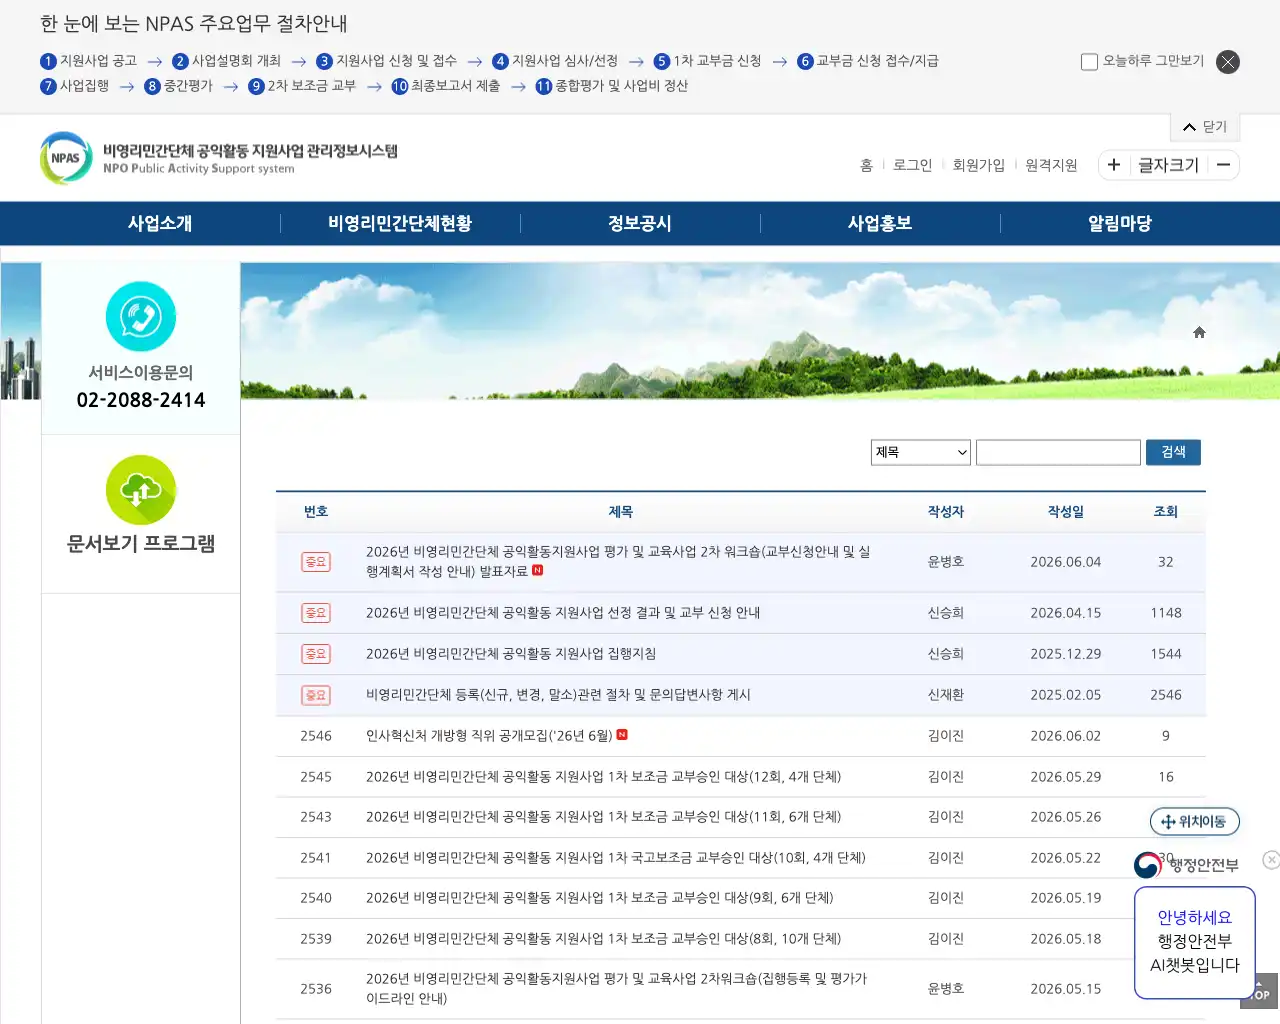This screenshot has width=1280, height=1024.
Task: Open 알림마당 menu
Action: tap(1120, 224)
